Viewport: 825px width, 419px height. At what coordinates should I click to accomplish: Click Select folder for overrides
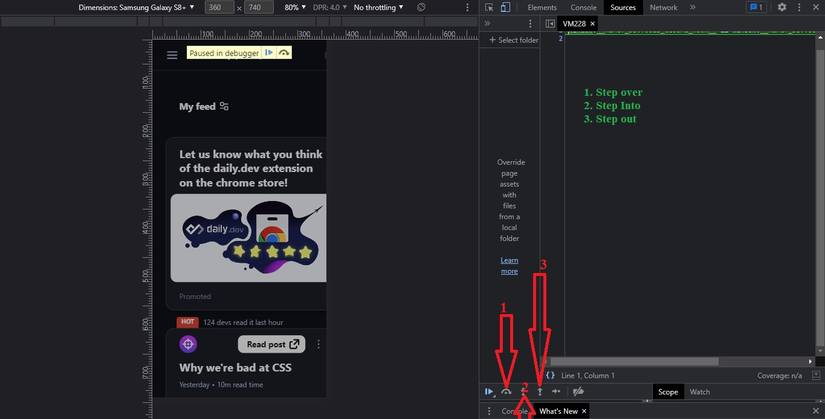514,40
